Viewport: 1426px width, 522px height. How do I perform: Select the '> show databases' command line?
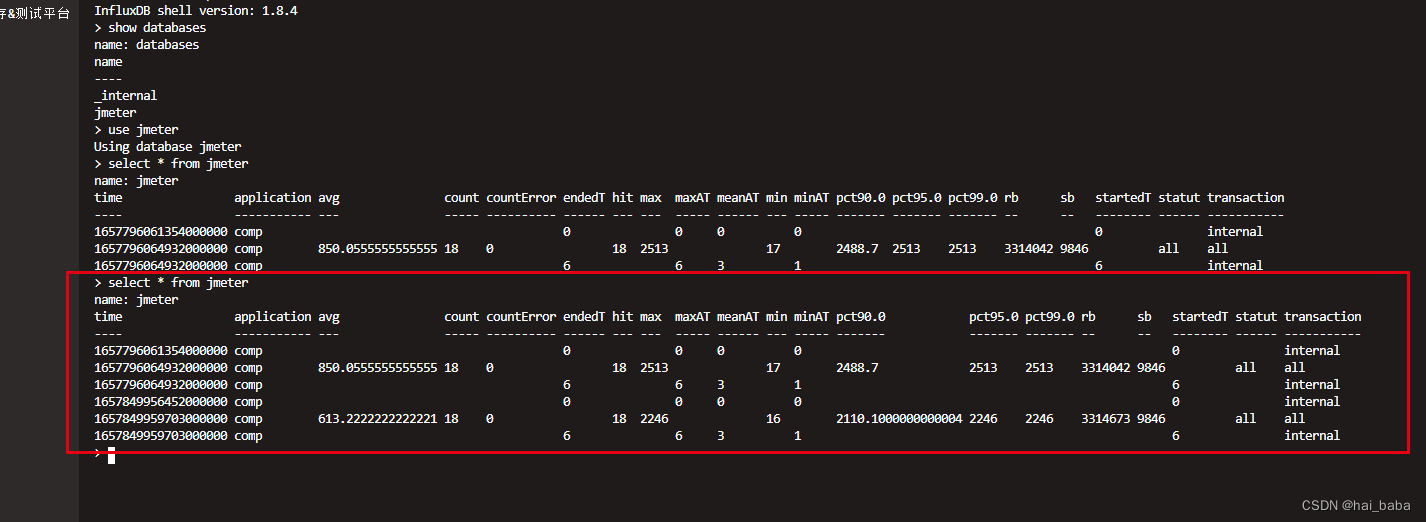(x=150, y=28)
